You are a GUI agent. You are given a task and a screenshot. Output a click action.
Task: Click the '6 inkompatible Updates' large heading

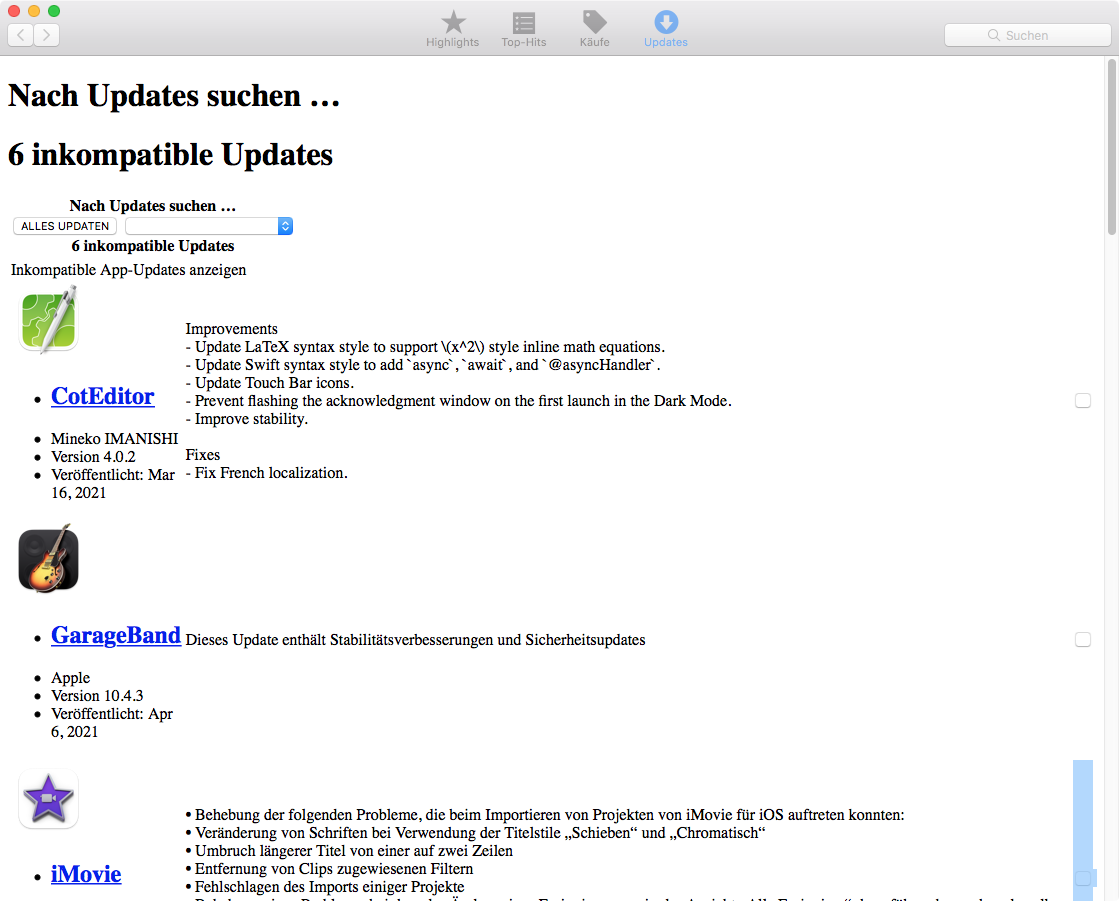[171, 155]
